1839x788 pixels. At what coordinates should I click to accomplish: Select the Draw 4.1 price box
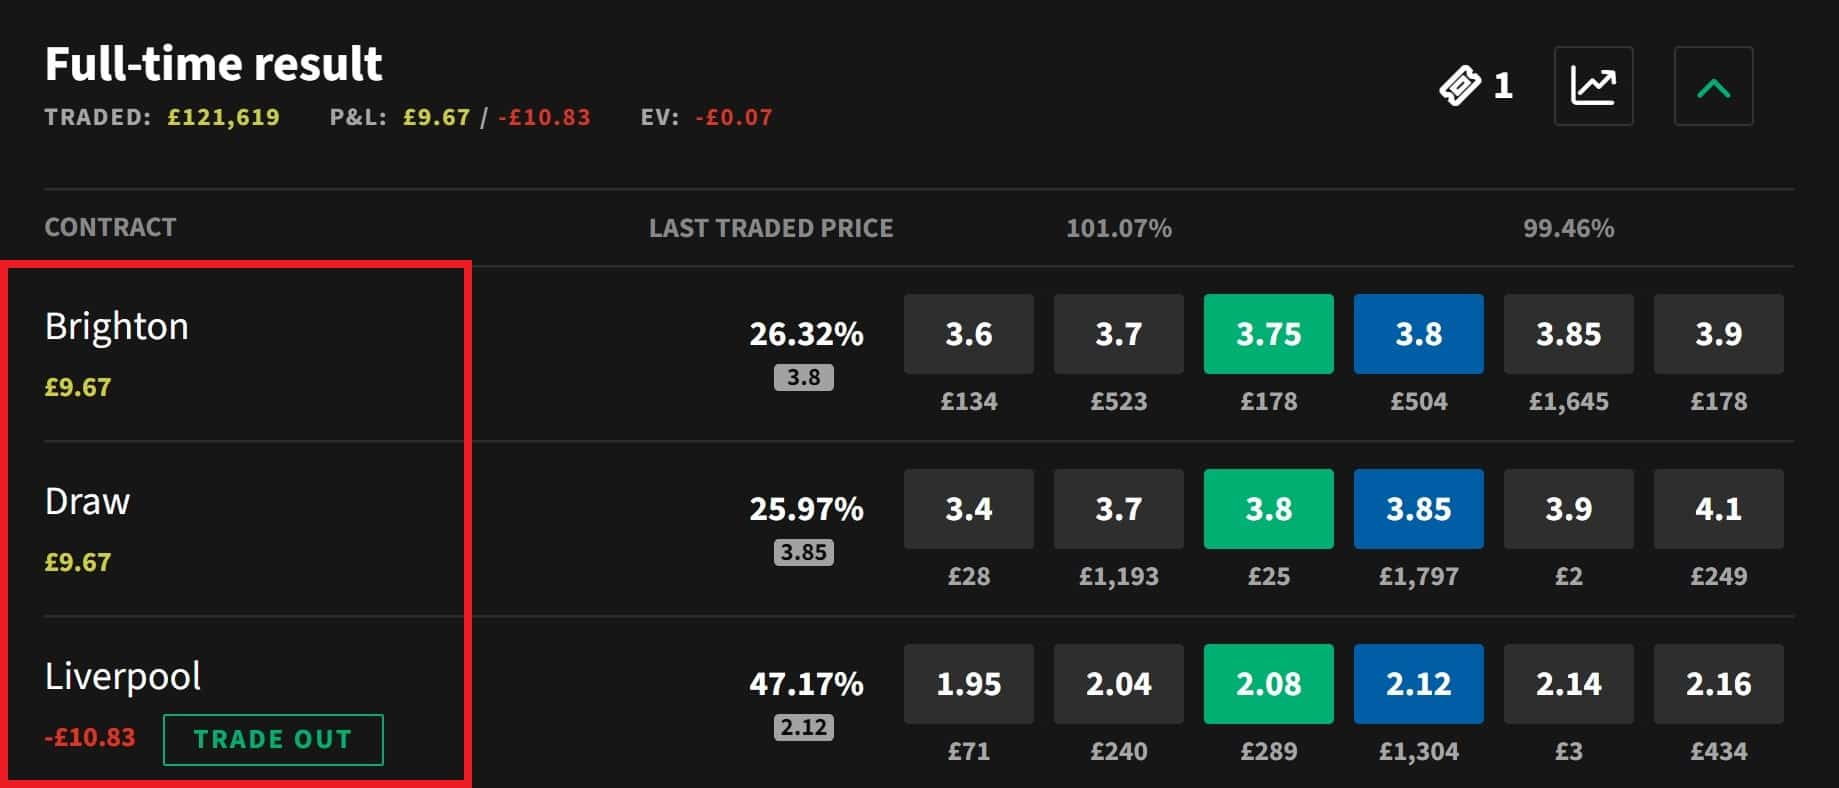click(1718, 509)
